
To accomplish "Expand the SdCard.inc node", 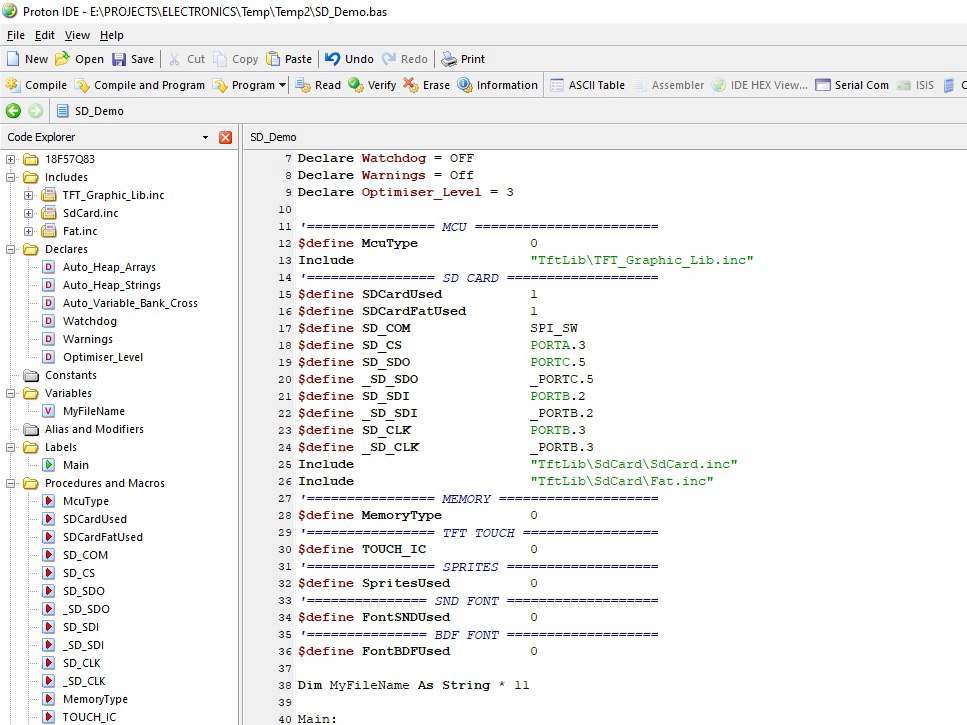I will point(28,213).
